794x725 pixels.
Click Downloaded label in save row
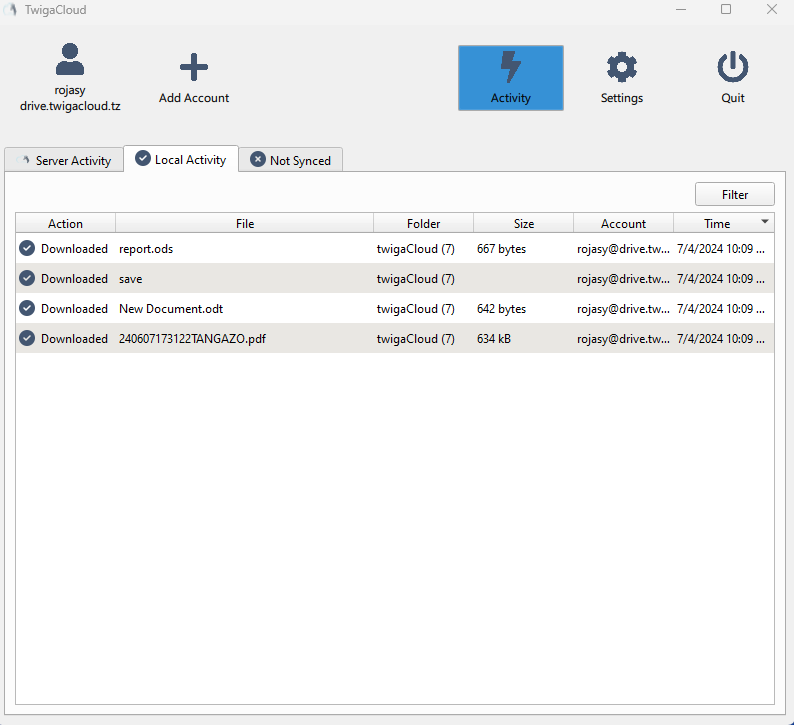74,278
